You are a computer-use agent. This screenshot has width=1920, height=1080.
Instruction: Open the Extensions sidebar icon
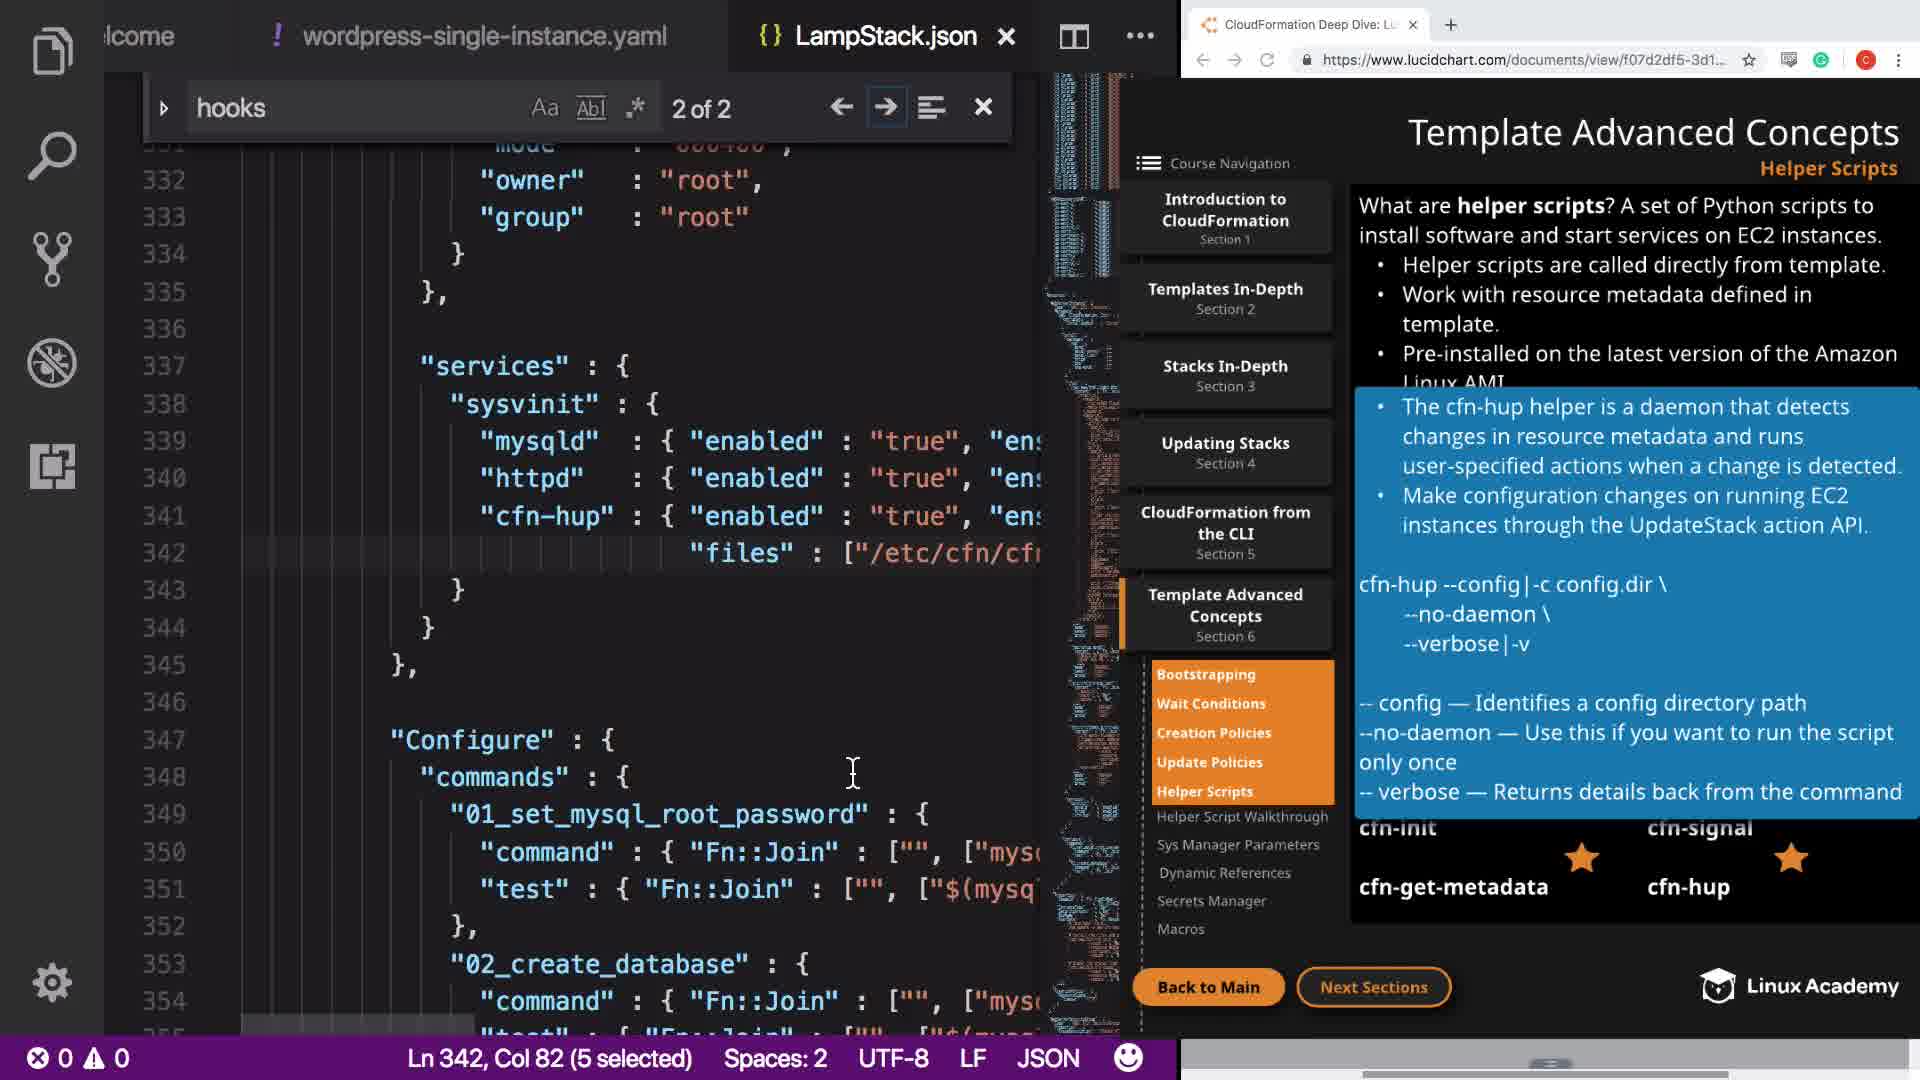click(52, 466)
